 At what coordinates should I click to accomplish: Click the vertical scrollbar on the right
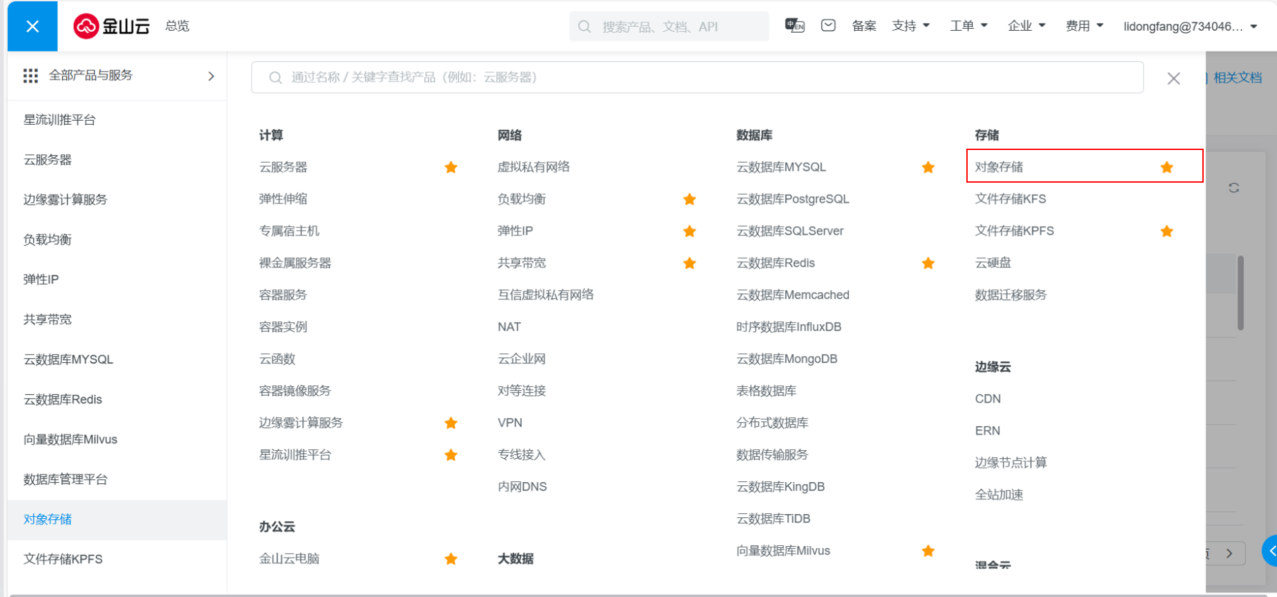pos(1241,292)
